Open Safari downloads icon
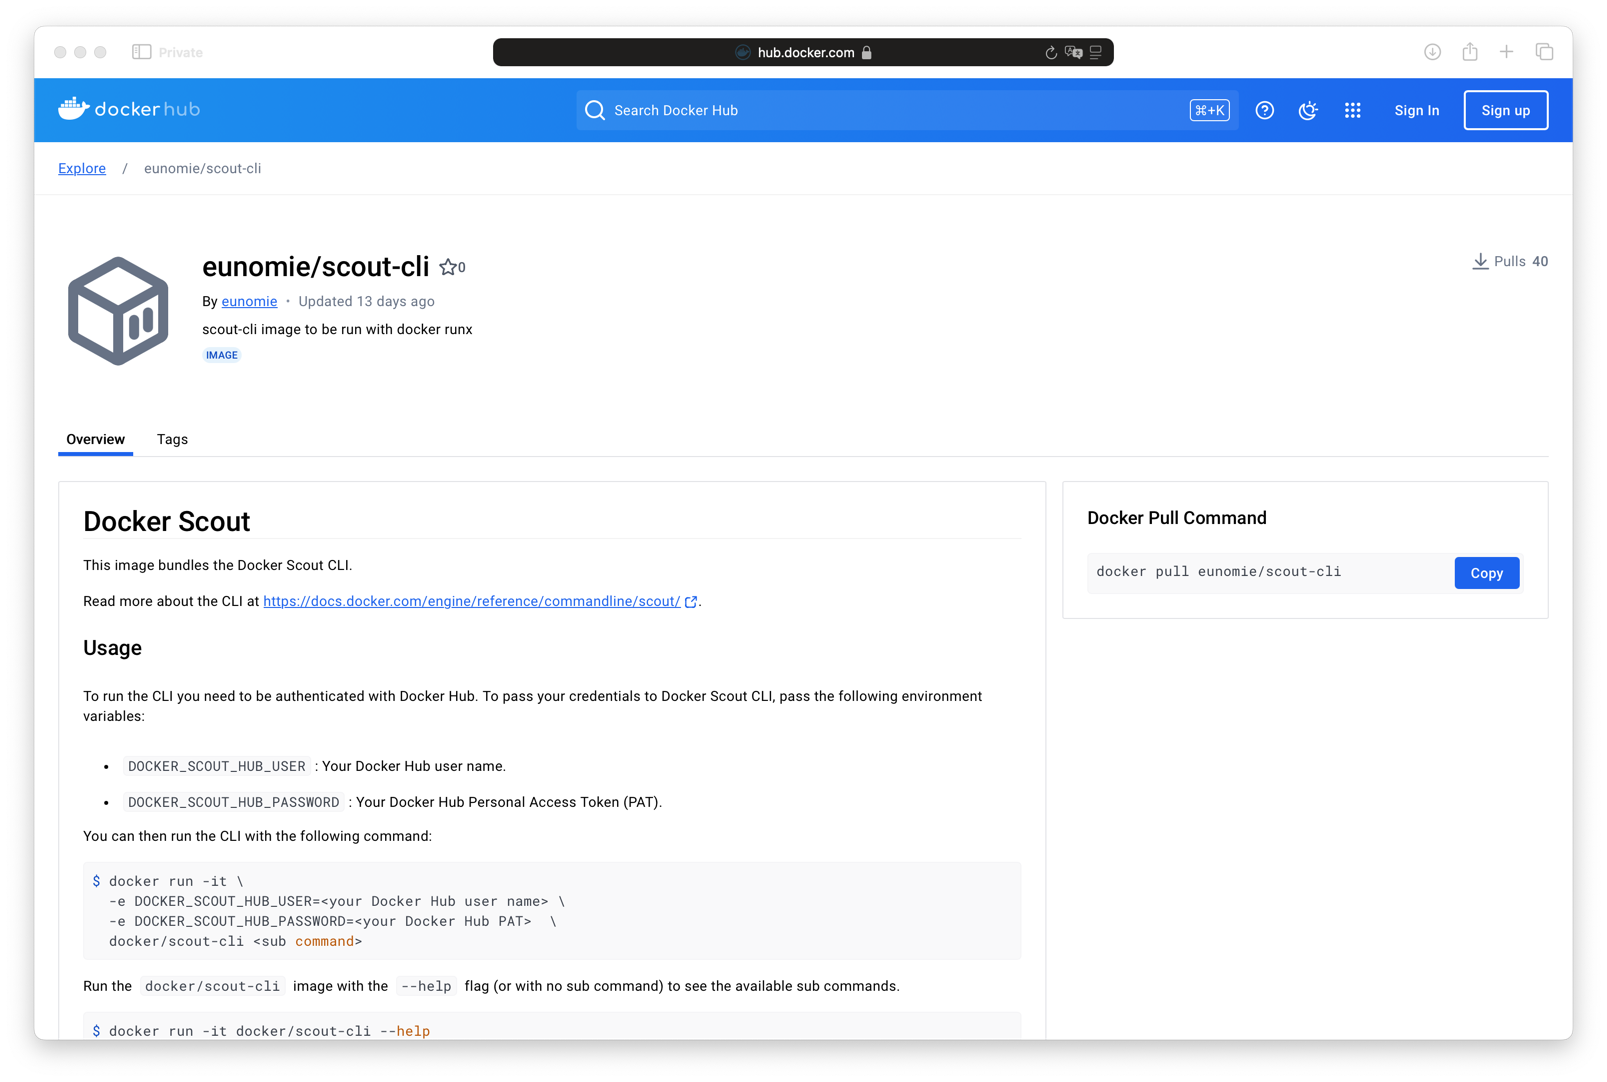This screenshot has width=1607, height=1082. tap(1432, 52)
